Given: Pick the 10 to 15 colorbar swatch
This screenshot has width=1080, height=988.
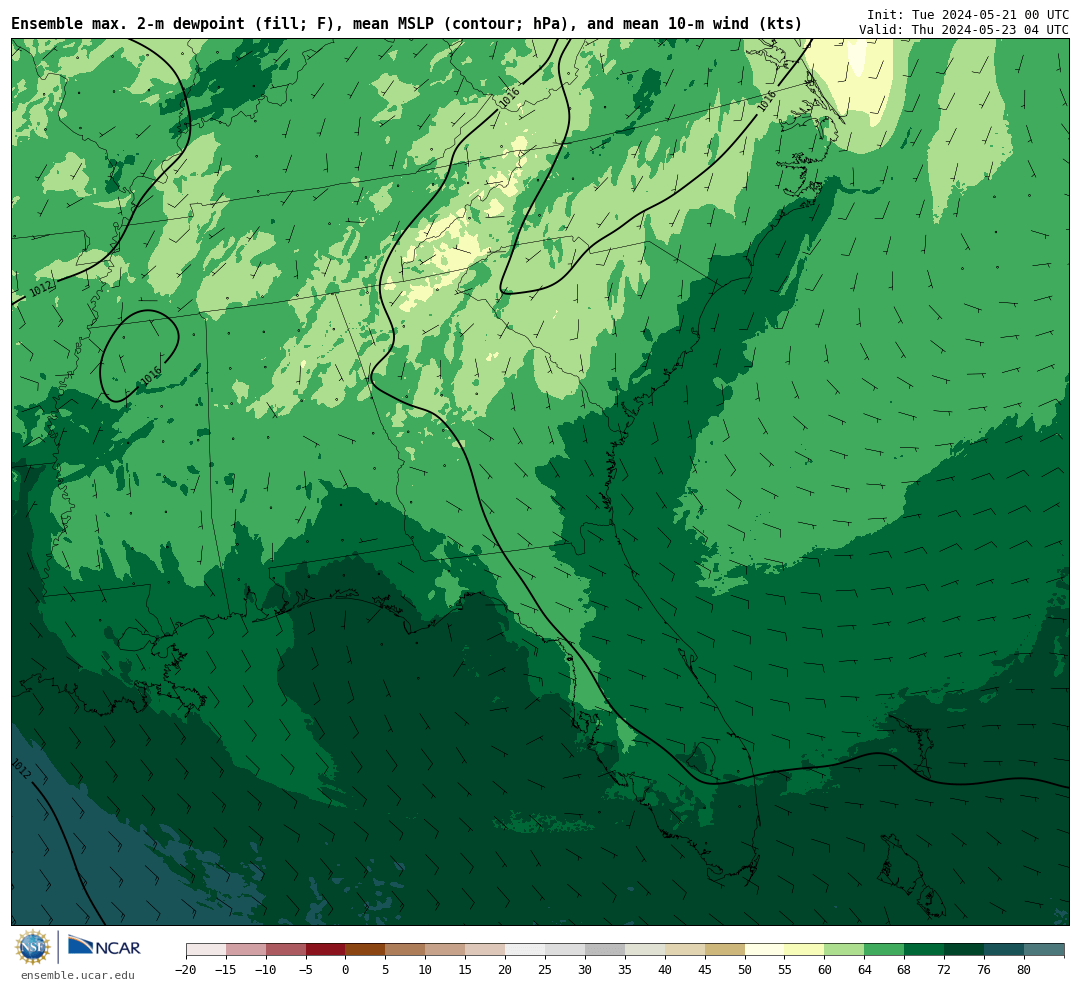Looking at the screenshot, I should tap(446, 950).
